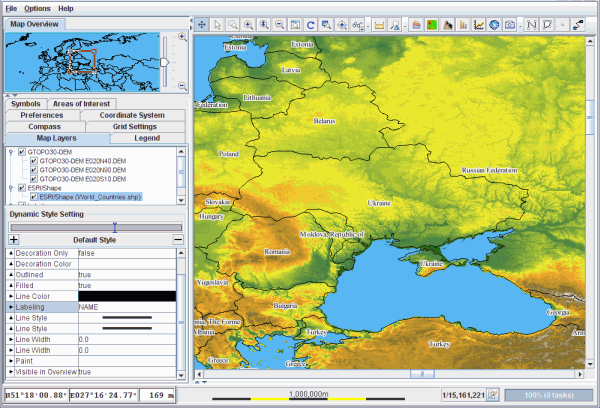The height and width of the screenshot is (408, 600).
Task: Click the Refresh map icon
Action: [x=311, y=23]
